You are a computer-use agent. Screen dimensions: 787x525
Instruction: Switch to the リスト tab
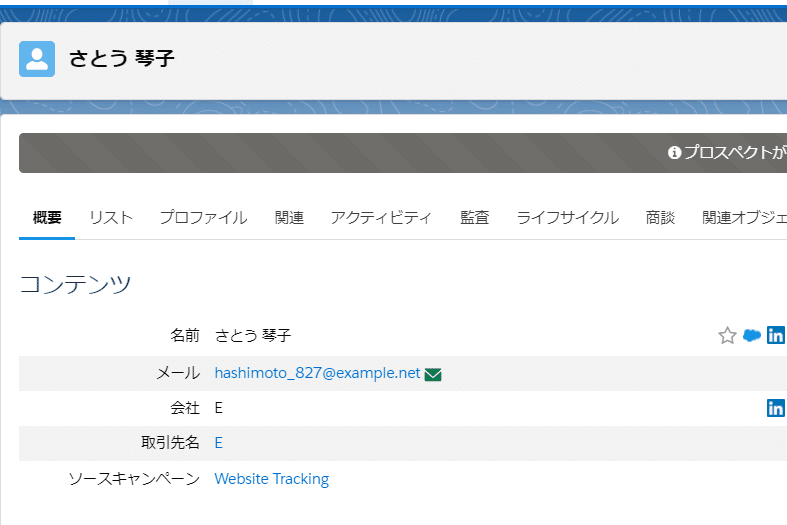point(111,218)
